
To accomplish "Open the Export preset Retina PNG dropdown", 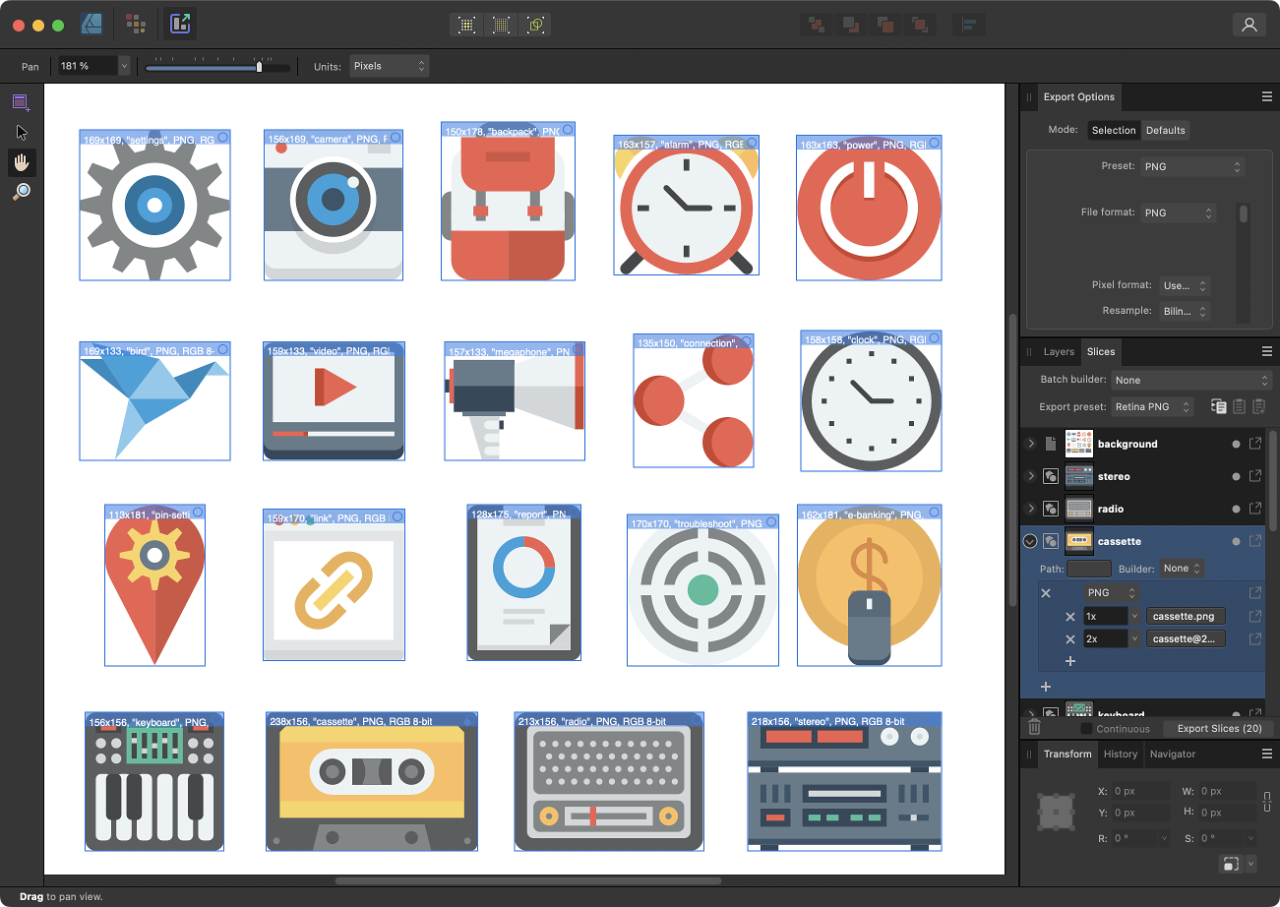I will tap(1152, 407).
